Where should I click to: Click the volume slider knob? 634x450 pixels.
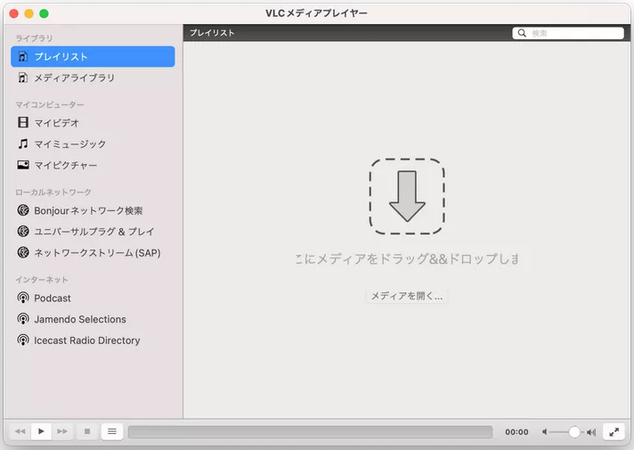click(x=574, y=432)
